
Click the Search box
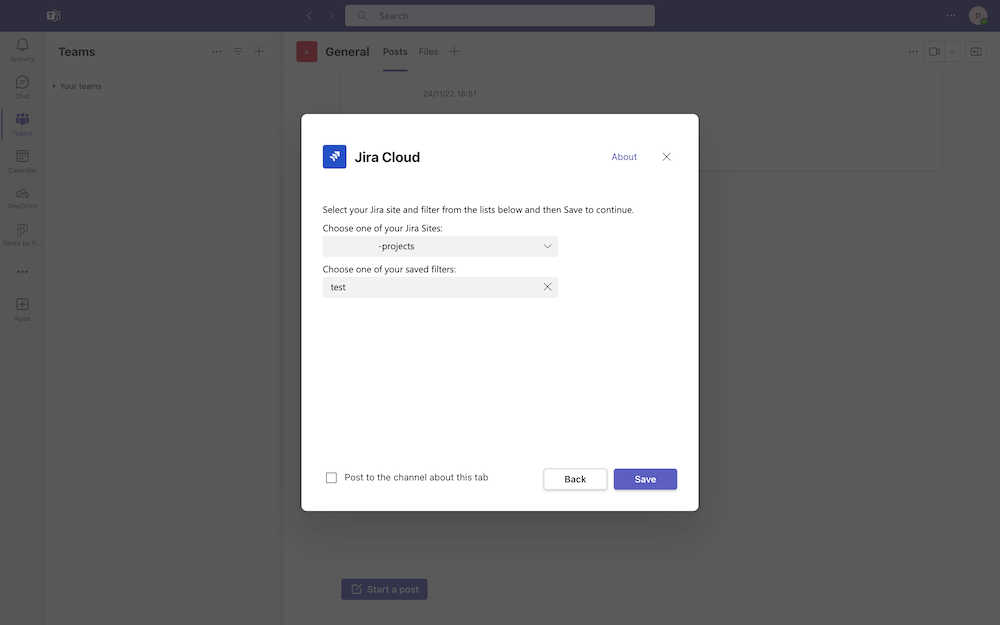tap(500, 15)
